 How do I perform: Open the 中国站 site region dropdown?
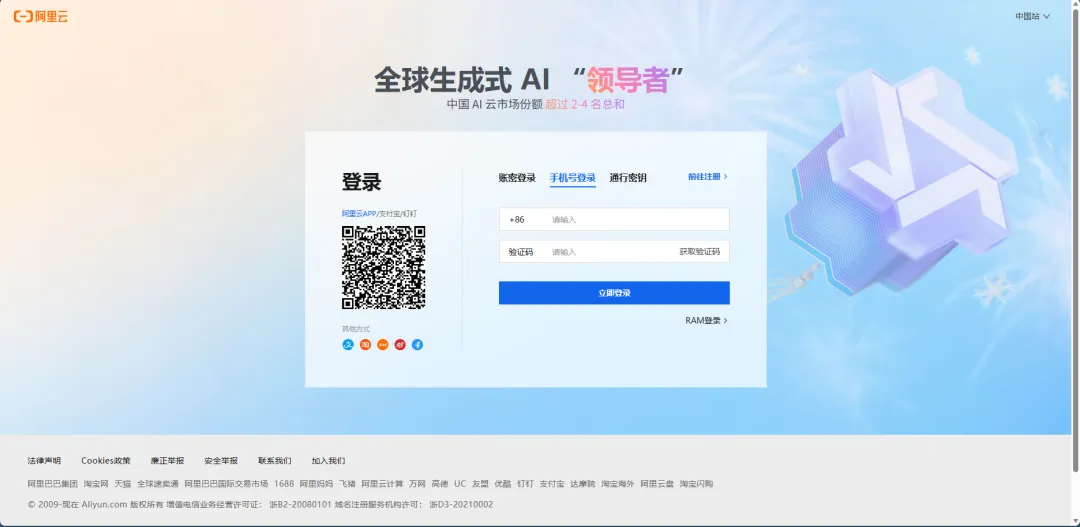click(x=1032, y=17)
